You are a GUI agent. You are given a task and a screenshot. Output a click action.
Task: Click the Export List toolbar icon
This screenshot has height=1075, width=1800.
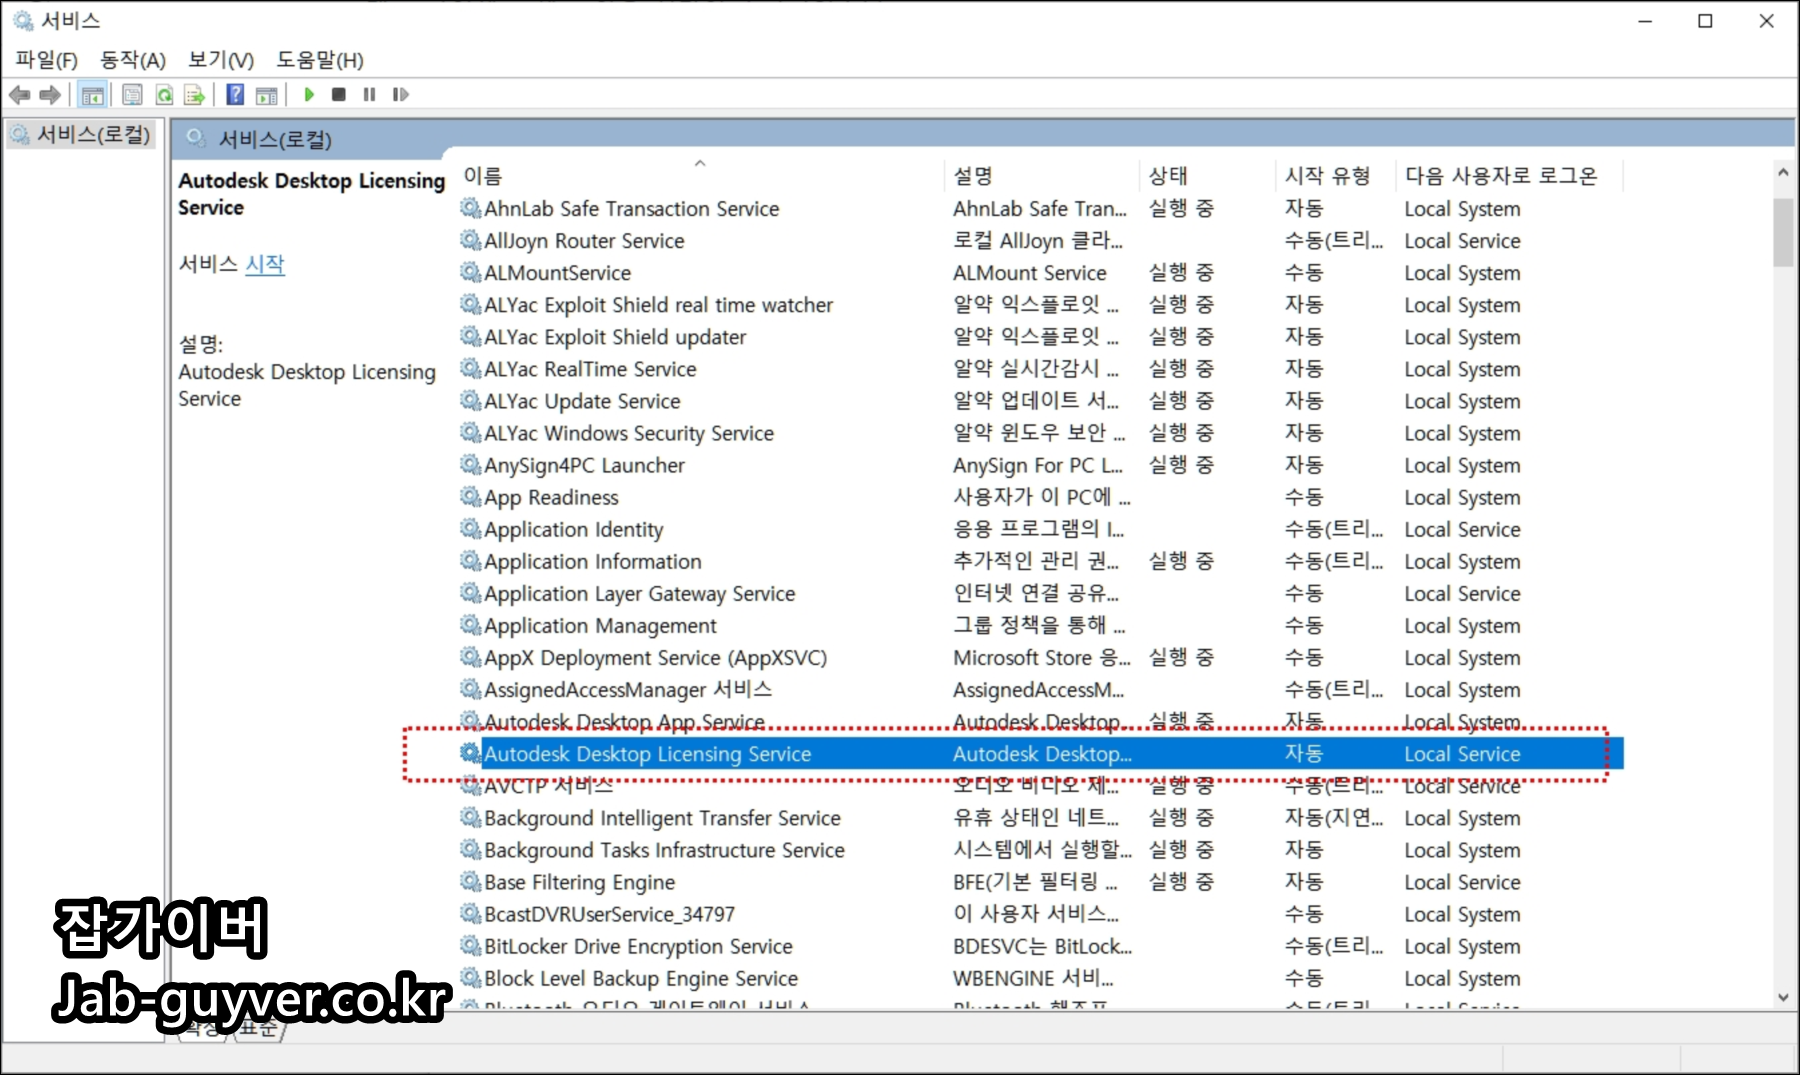(194, 95)
